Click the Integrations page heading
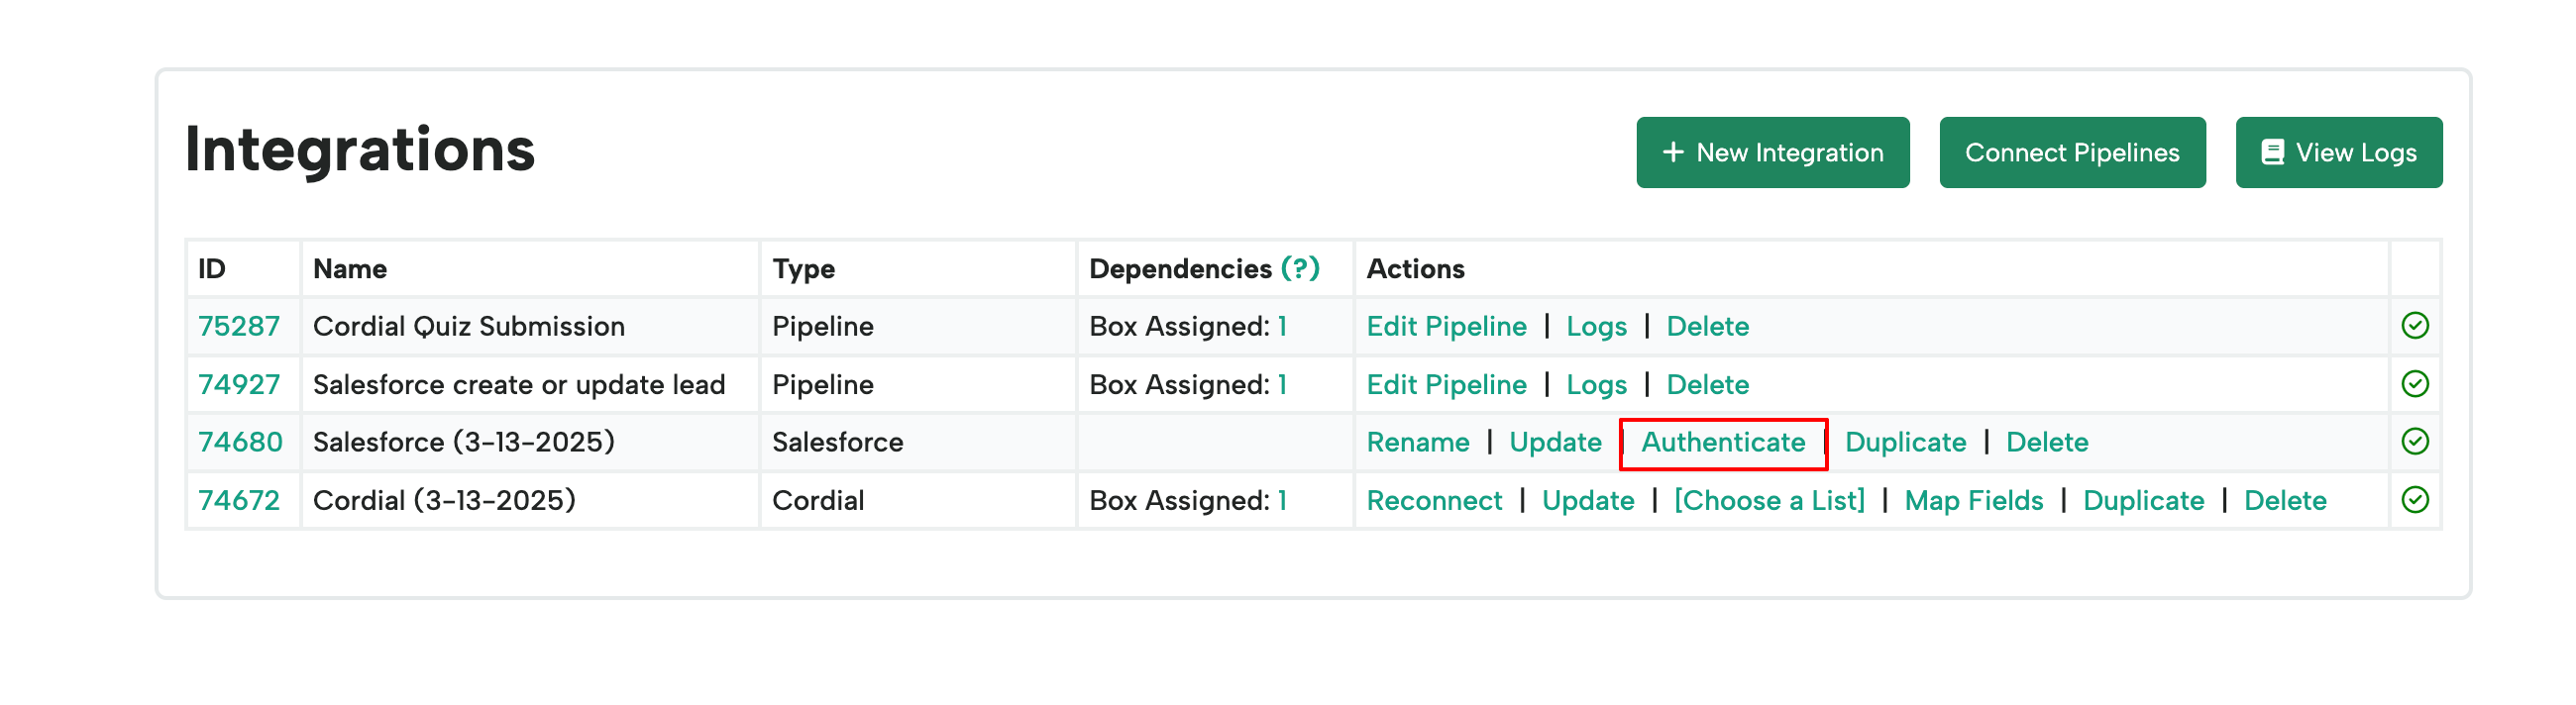Screen dimensions: 2576x705 360,150
